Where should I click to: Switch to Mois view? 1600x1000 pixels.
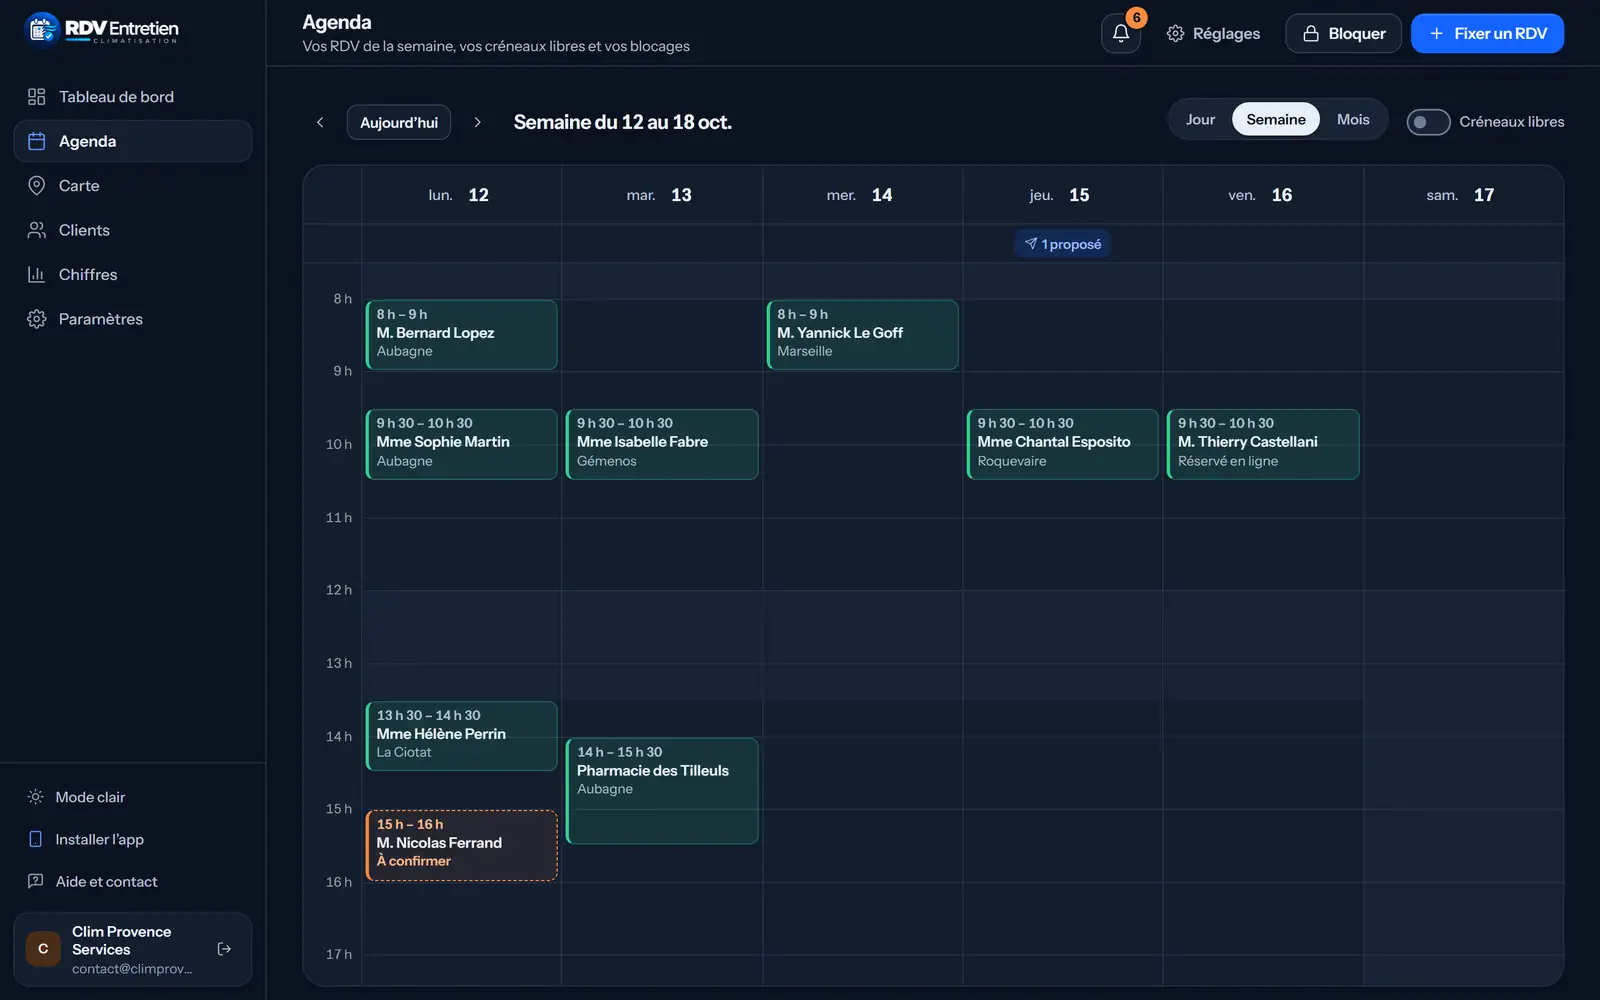click(1353, 119)
